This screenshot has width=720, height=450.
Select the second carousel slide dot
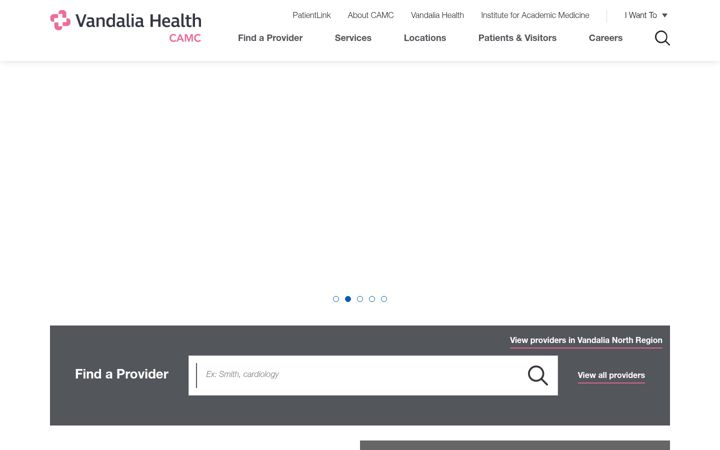348,299
